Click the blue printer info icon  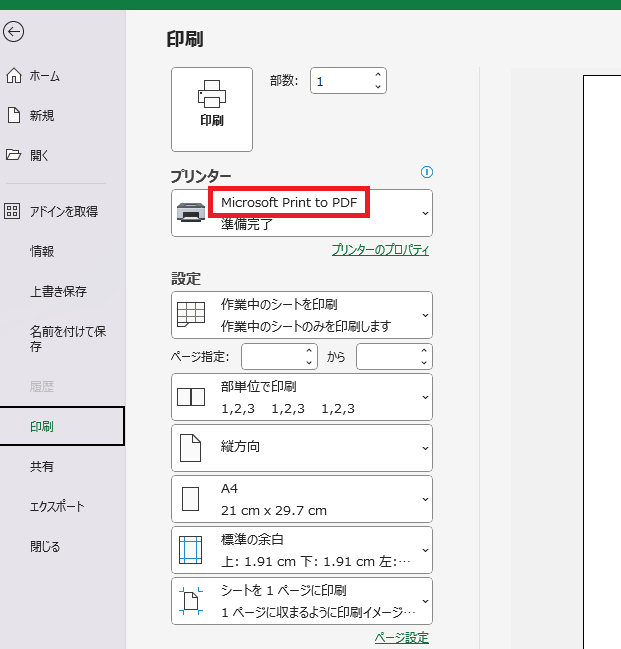click(426, 172)
